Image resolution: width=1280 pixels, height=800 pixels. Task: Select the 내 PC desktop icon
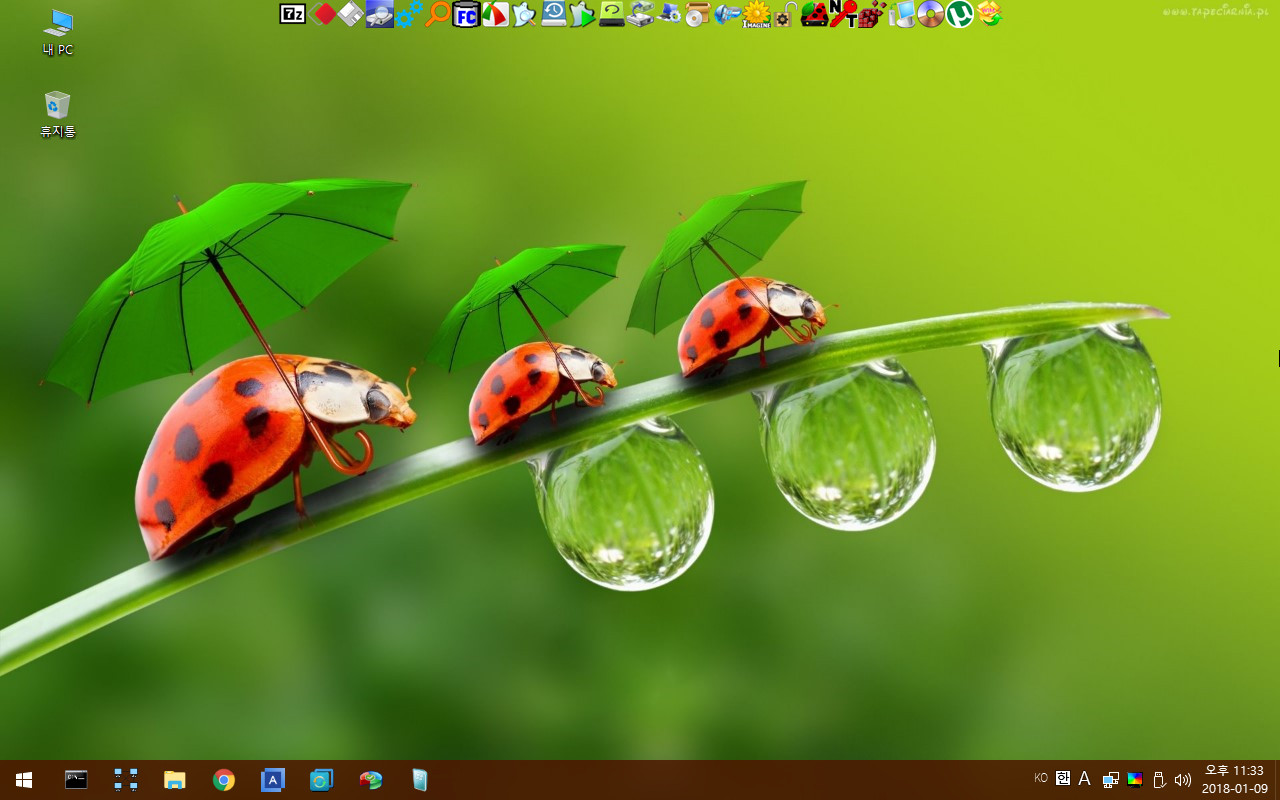coord(58,33)
